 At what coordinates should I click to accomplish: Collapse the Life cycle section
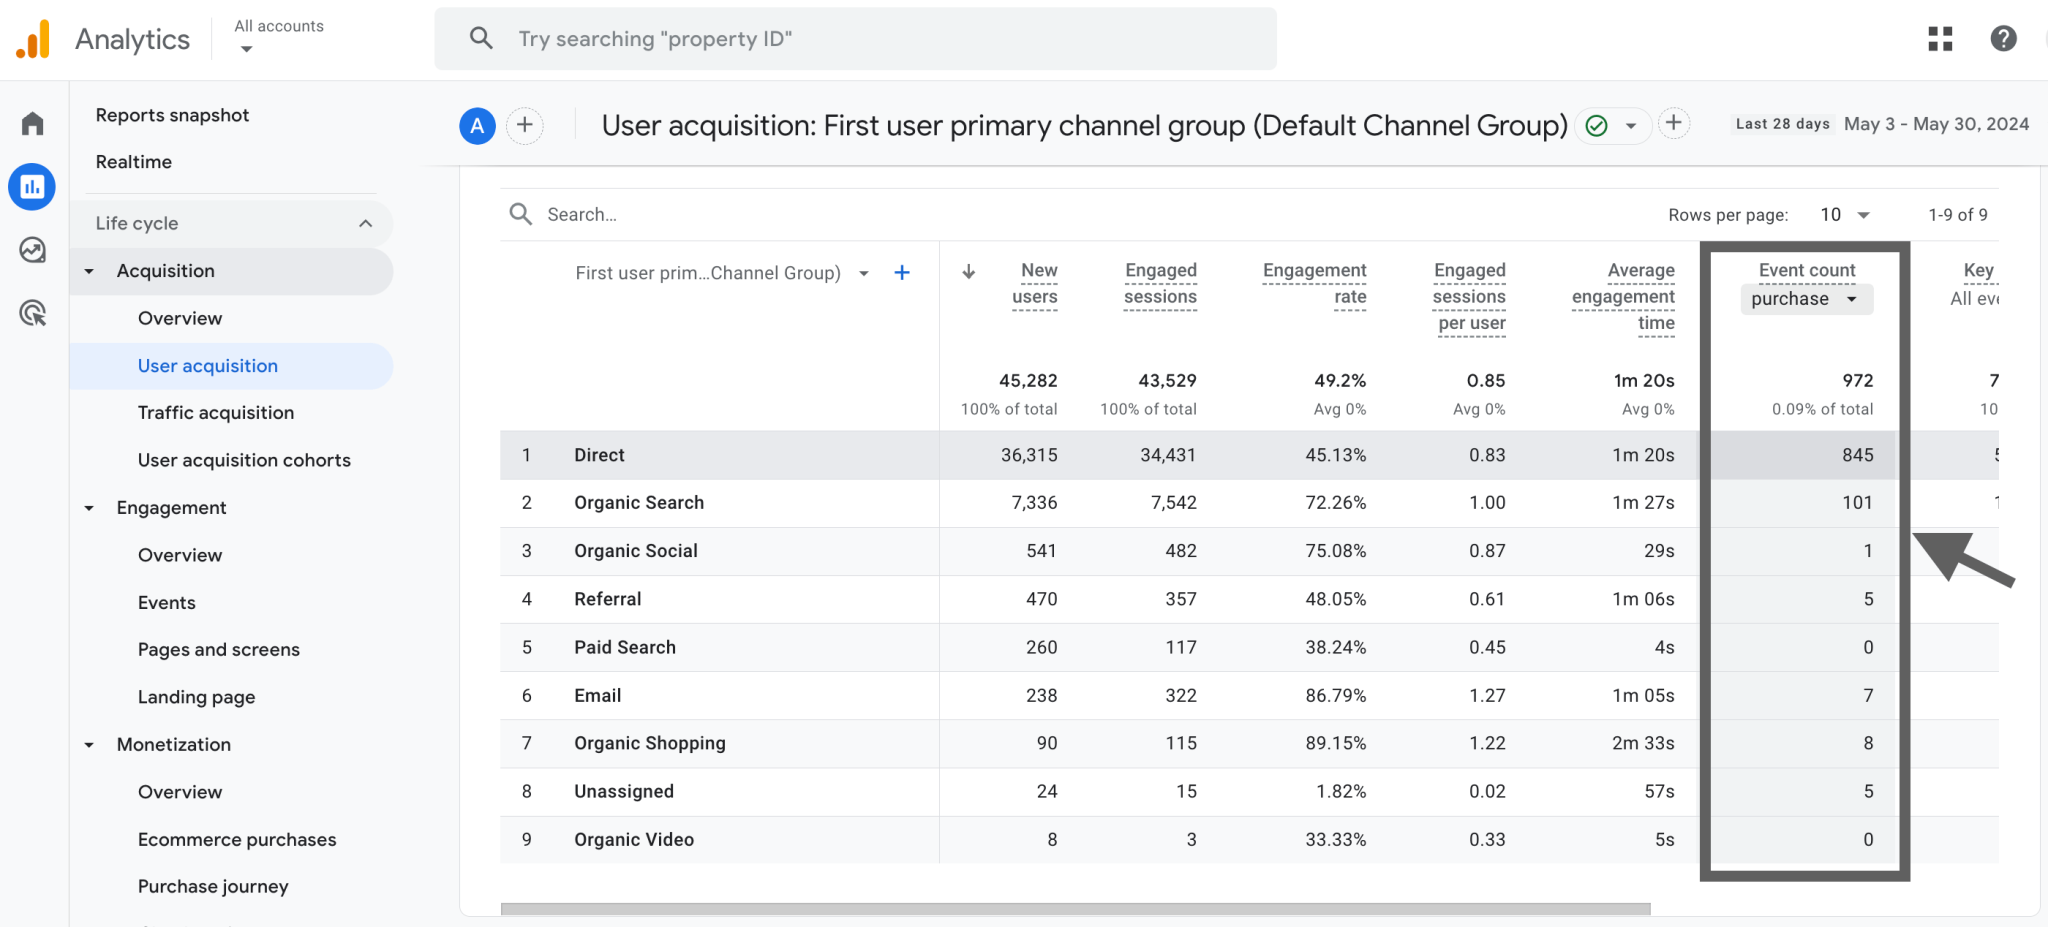[x=365, y=222]
